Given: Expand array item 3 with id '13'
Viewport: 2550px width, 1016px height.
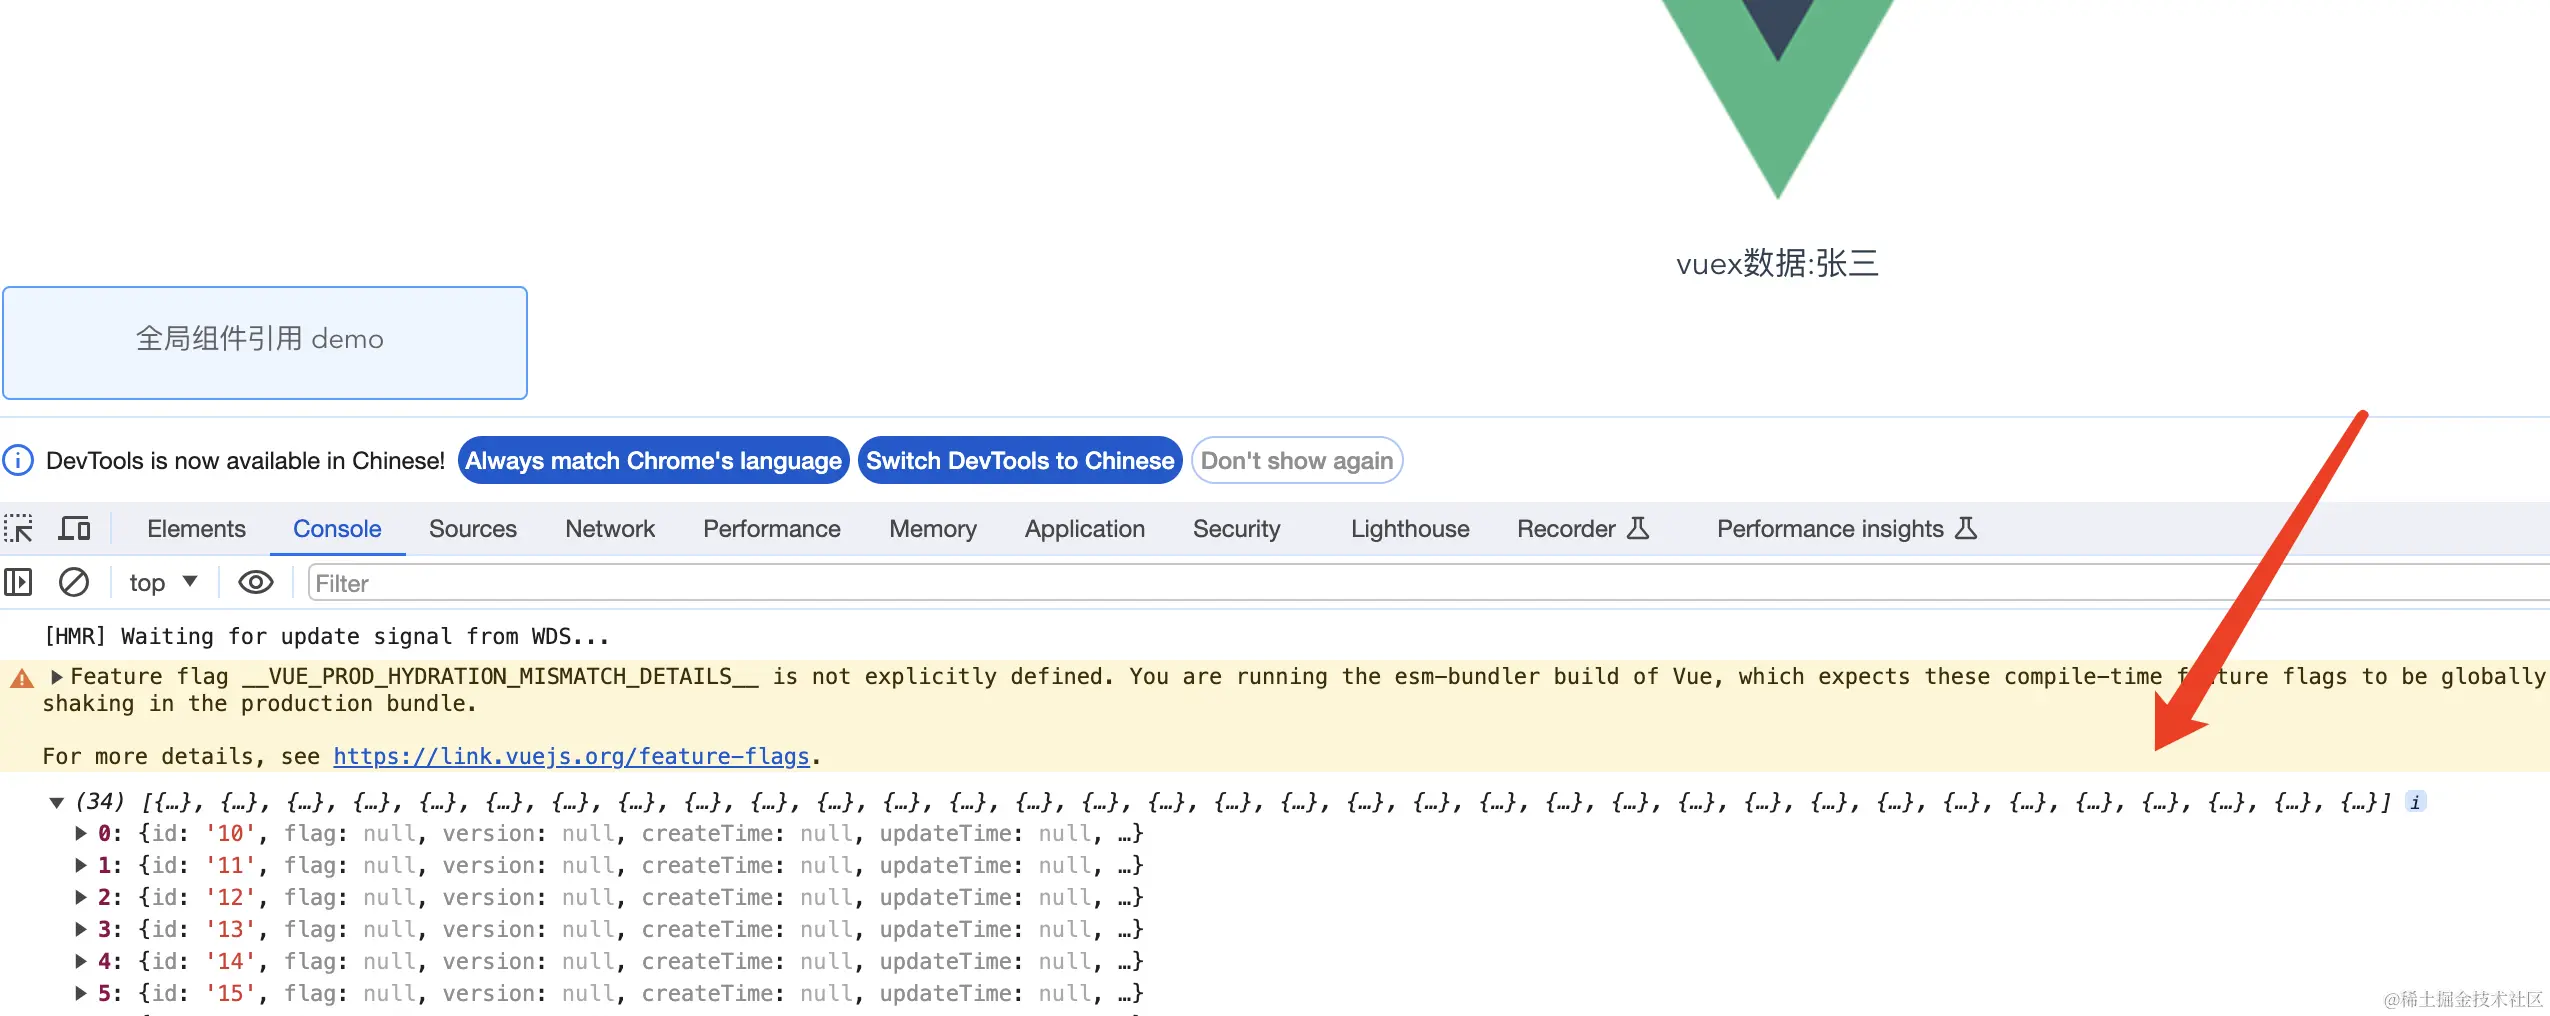Looking at the screenshot, I should point(81,929).
